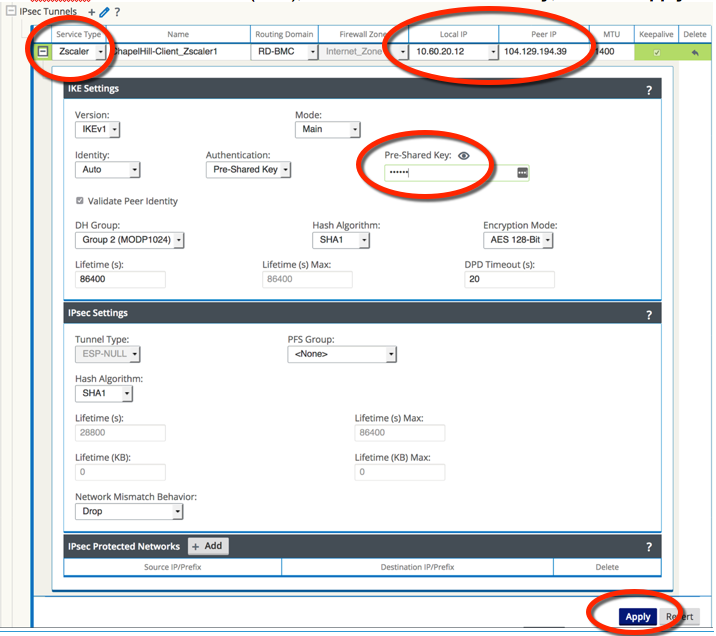Screen dimensions: 716x636
Task: Open the Encryption Mode AES 128-Bit dropdown
Action: [518, 240]
